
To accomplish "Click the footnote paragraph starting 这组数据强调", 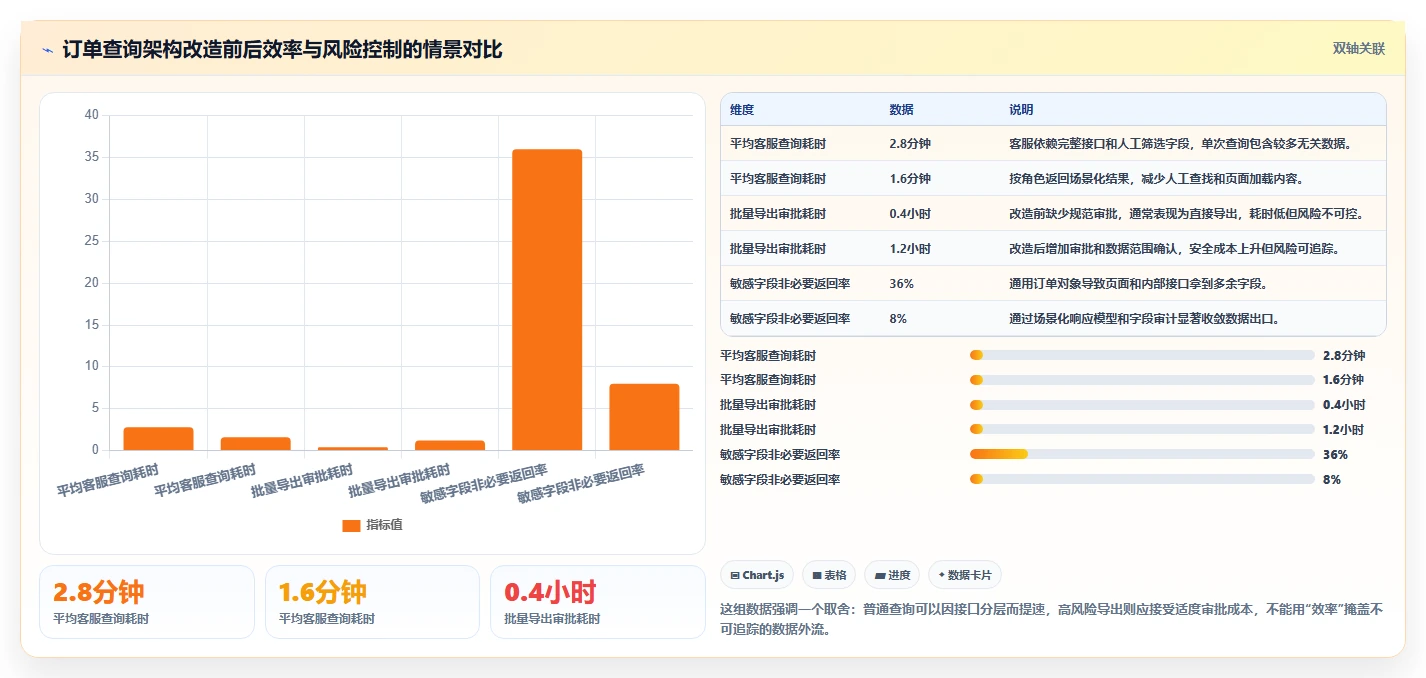I will [1051, 619].
